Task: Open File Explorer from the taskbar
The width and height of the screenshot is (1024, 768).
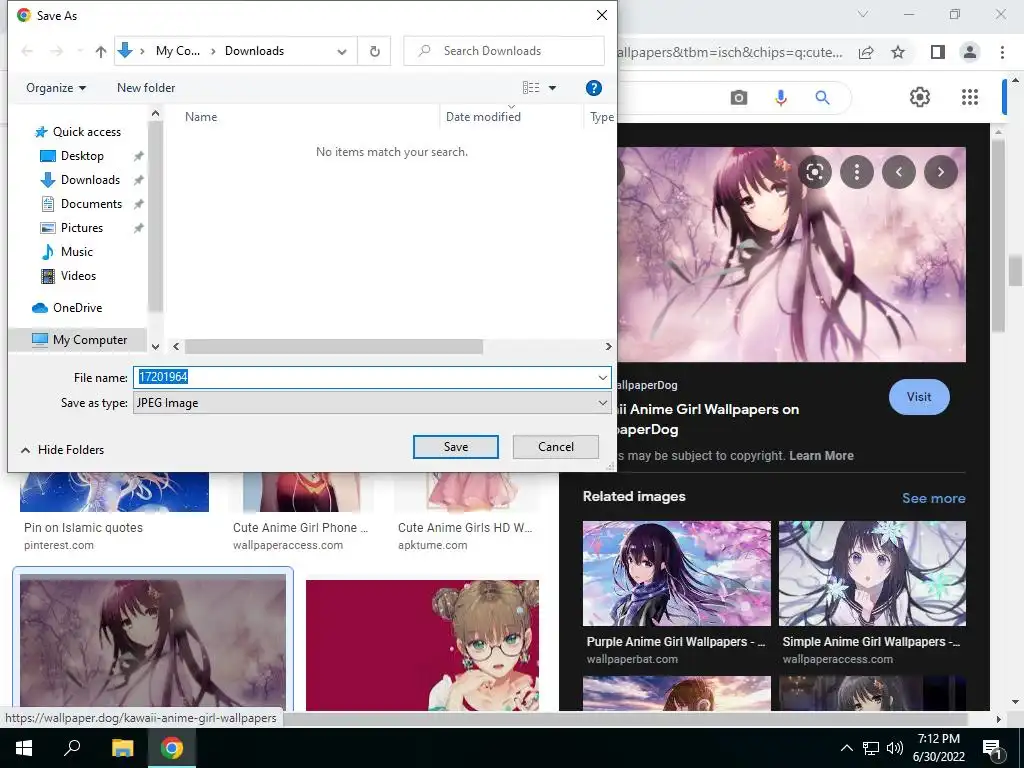Action: [x=122, y=748]
